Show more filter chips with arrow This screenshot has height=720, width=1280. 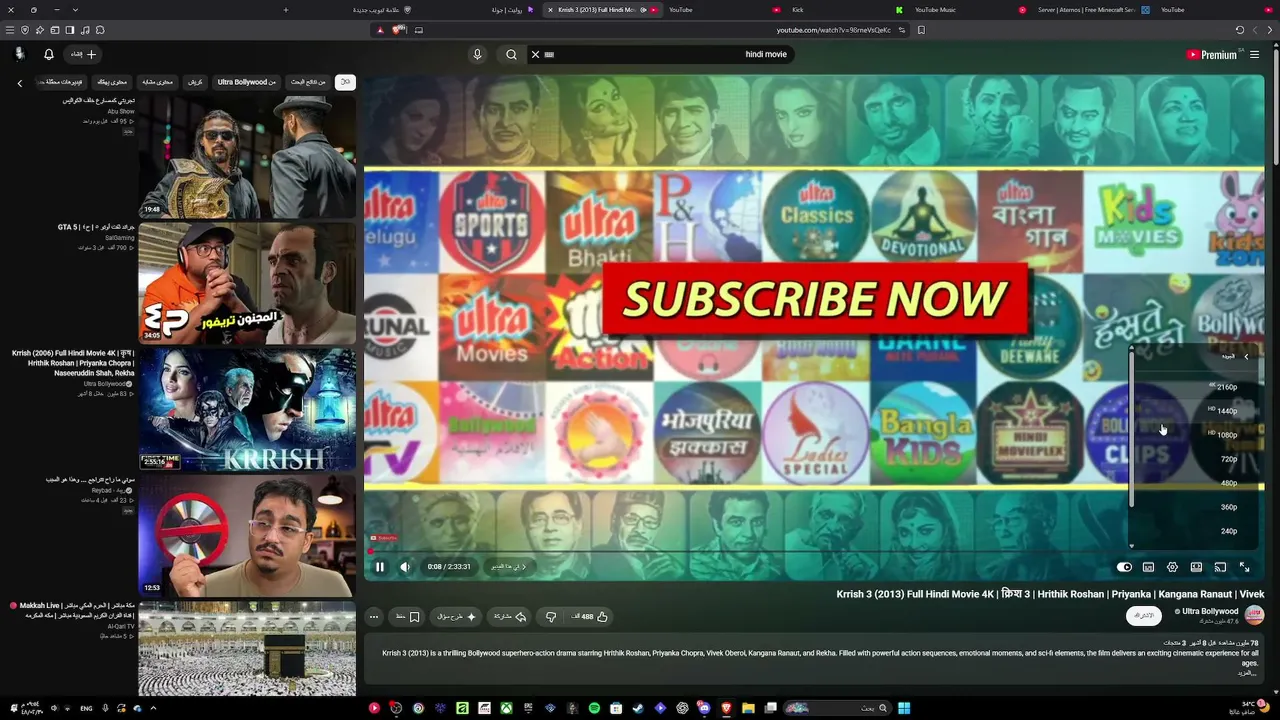pyautogui.click(x=19, y=83)
